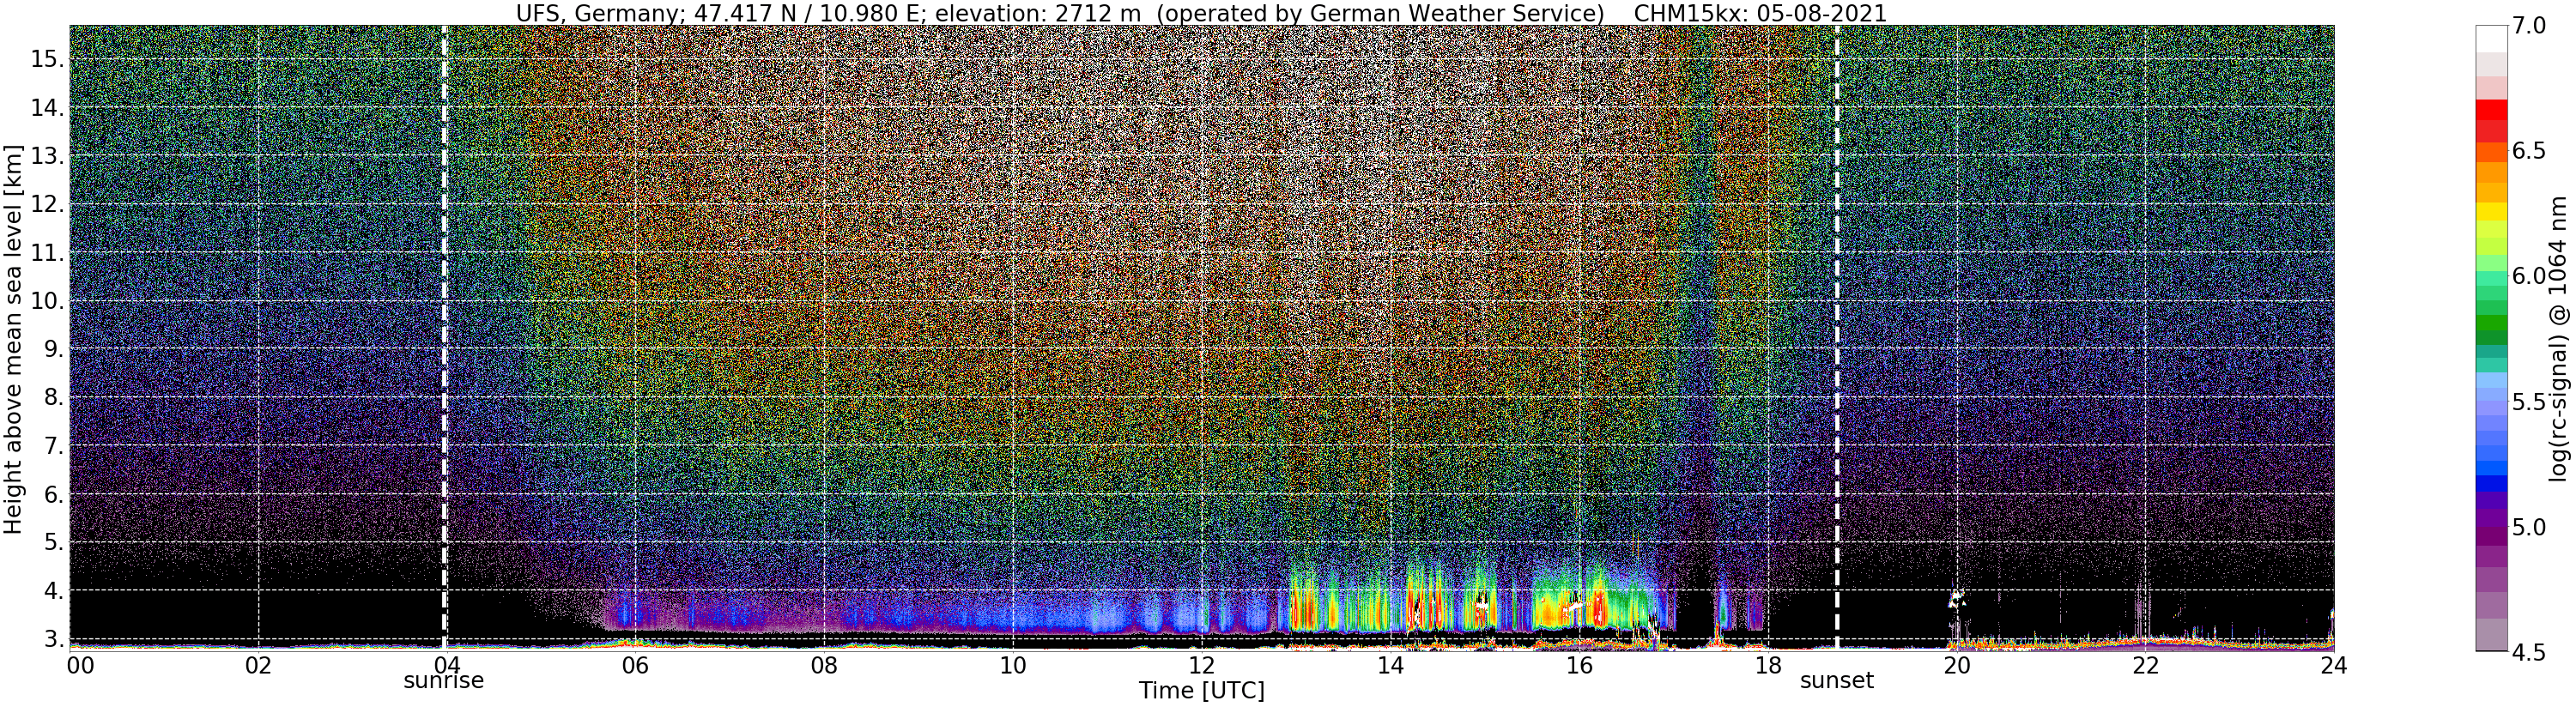Click the 06 hour tick on the time axis

click(635, 665)
